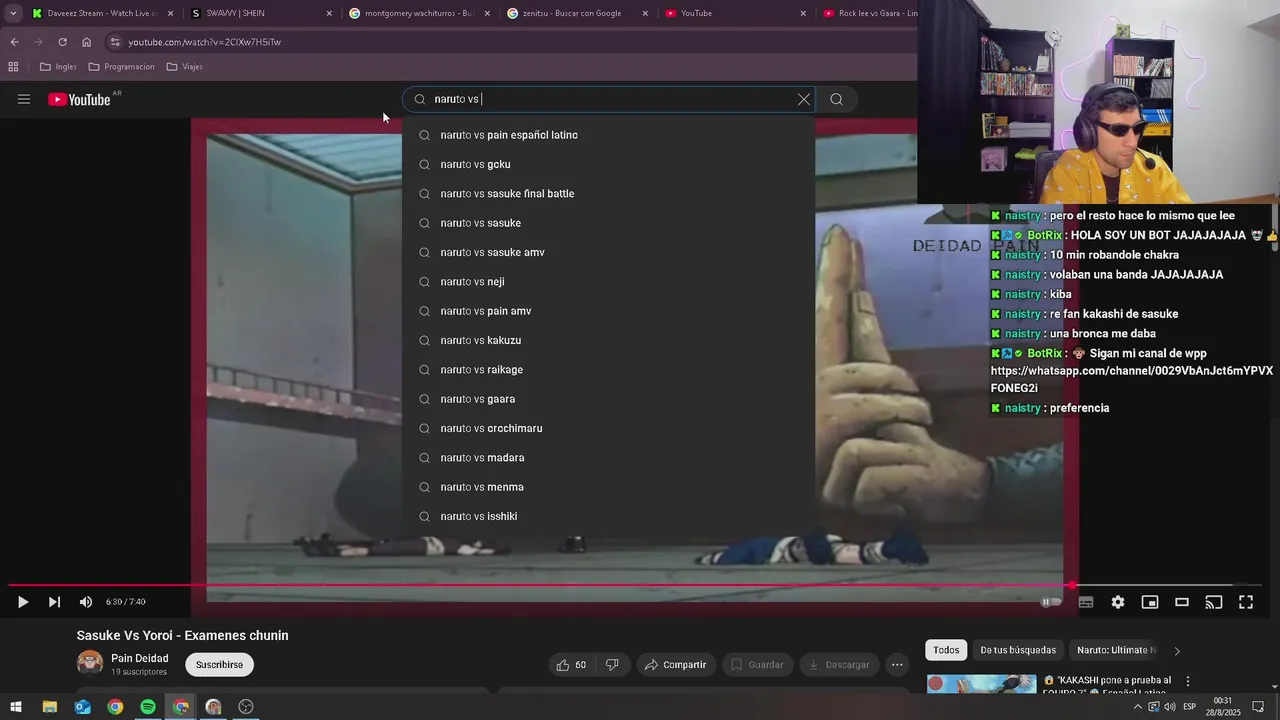
Task: Save the video with Guardar
Action: tap(757, 665)
